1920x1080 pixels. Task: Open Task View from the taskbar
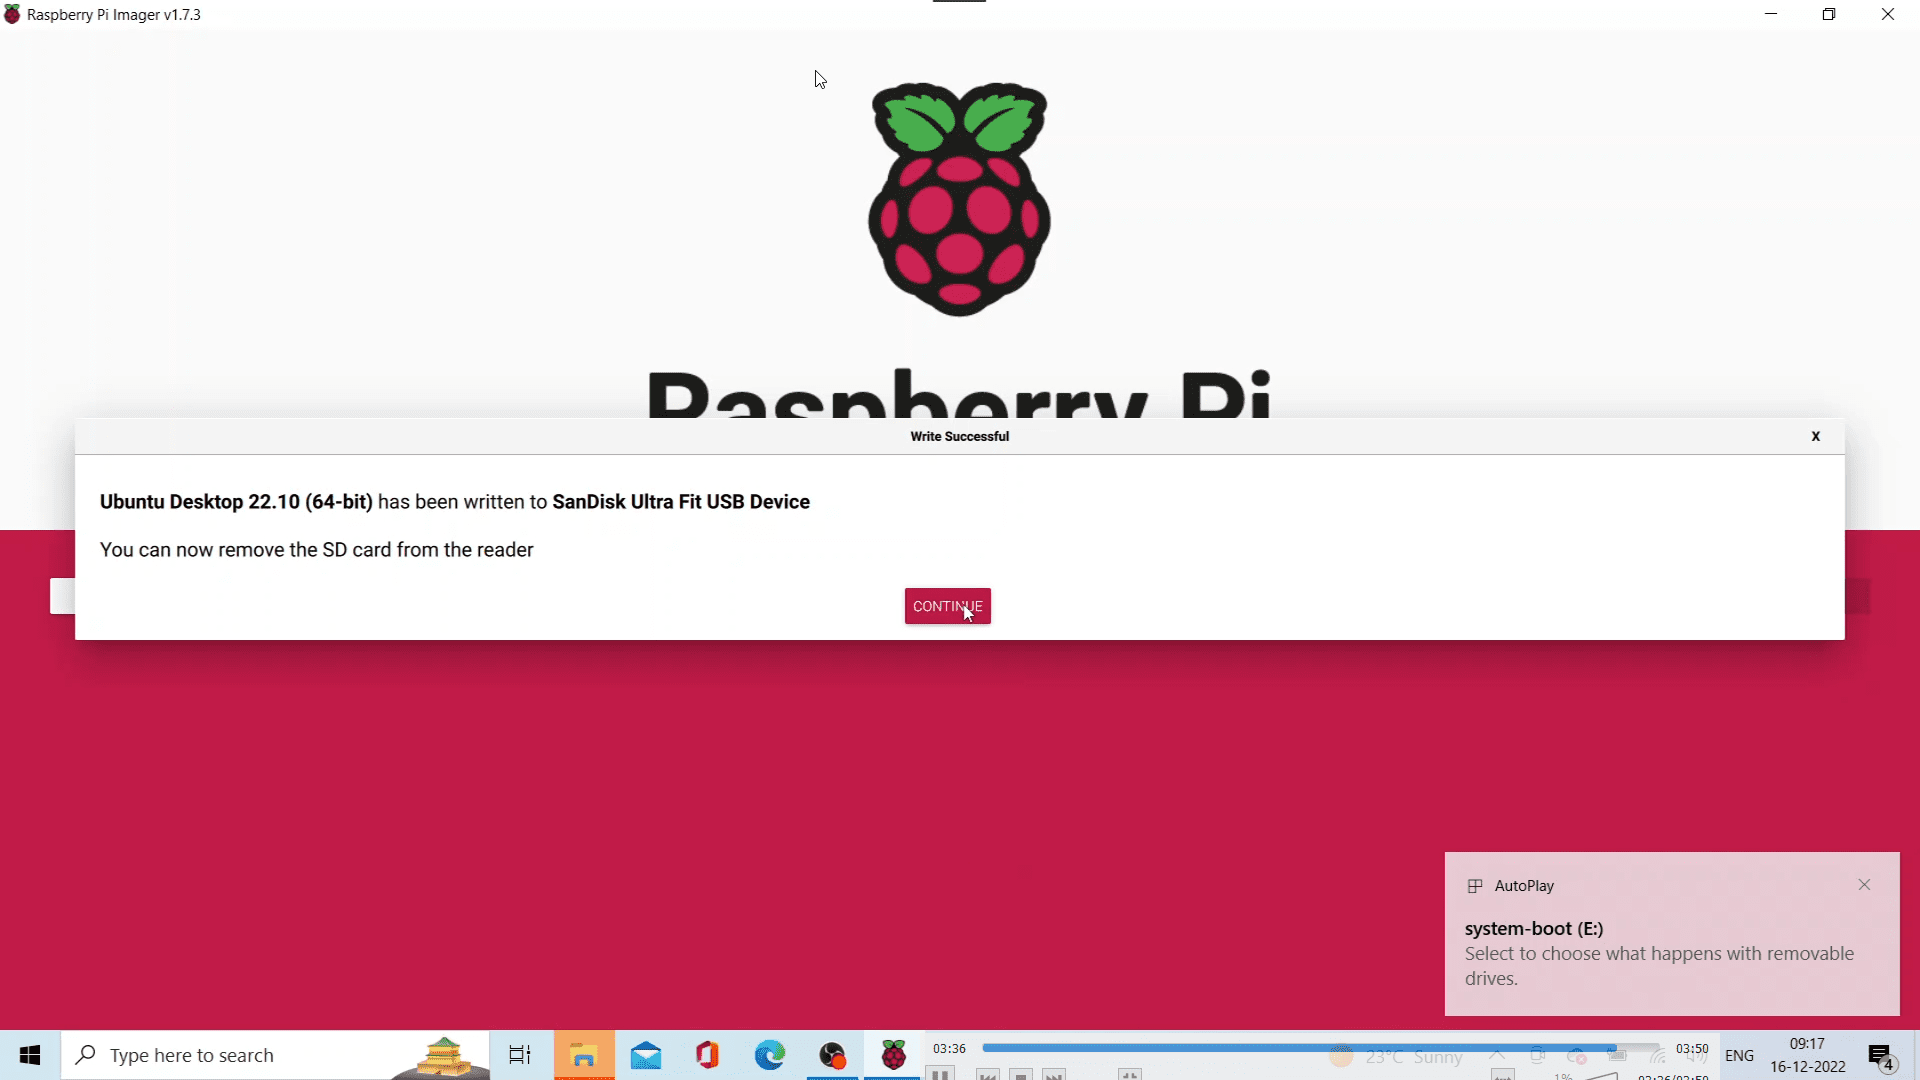click(x=520, y=1055)
